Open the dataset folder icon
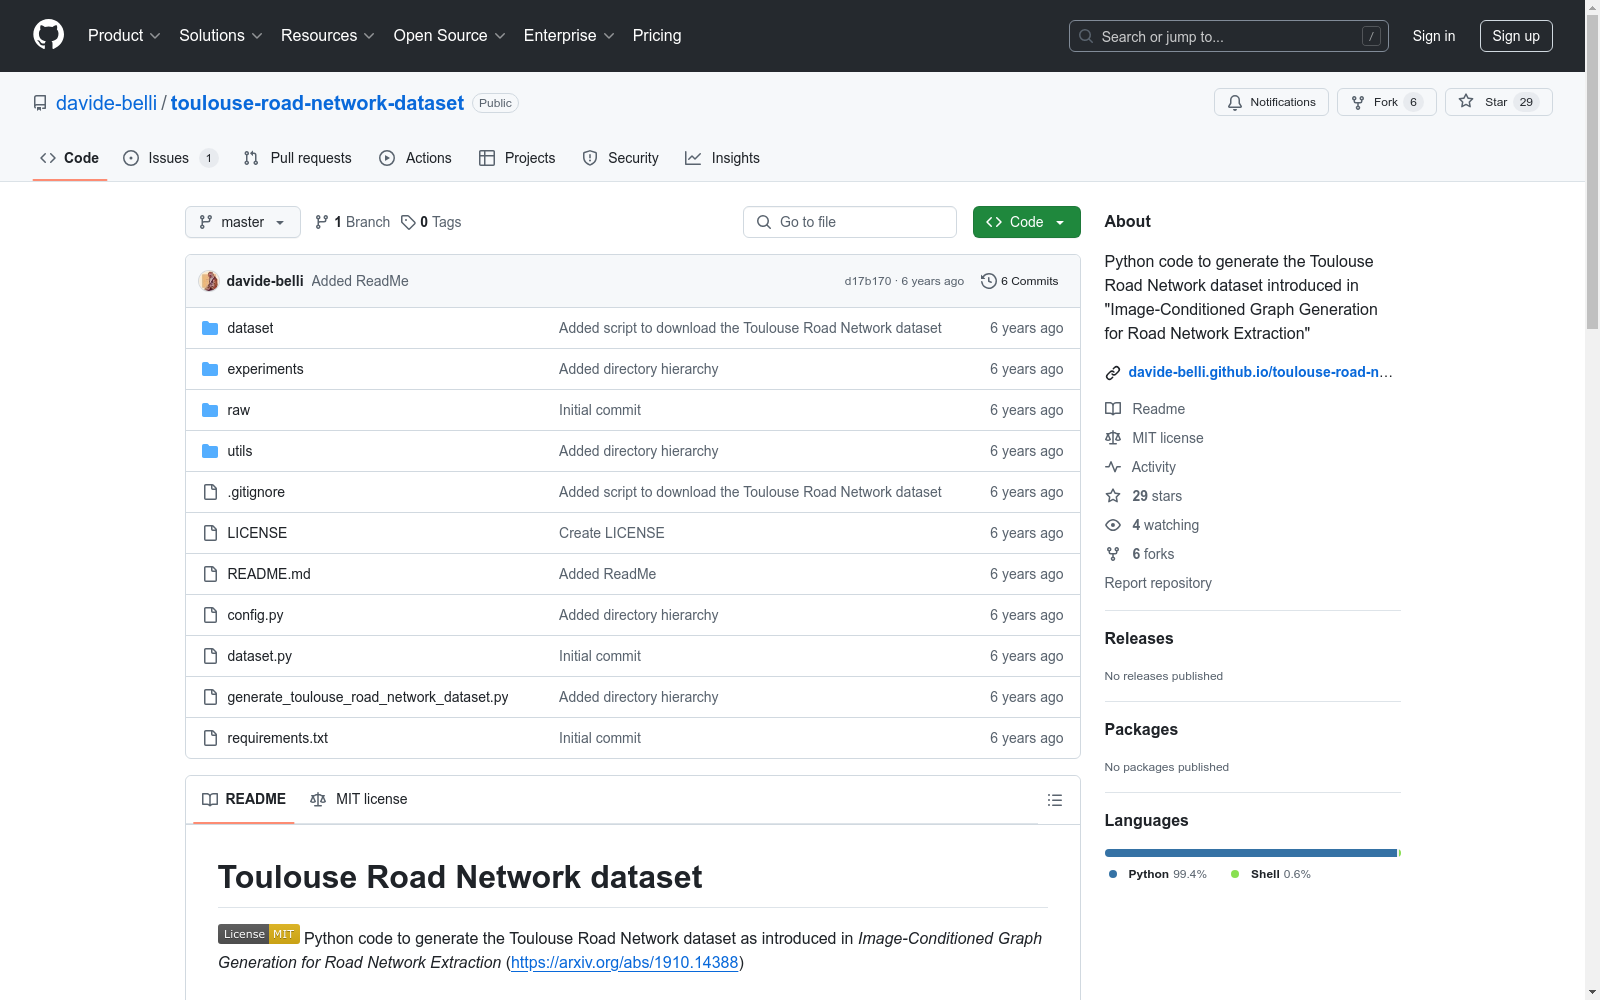 click(x=210, y=328)
